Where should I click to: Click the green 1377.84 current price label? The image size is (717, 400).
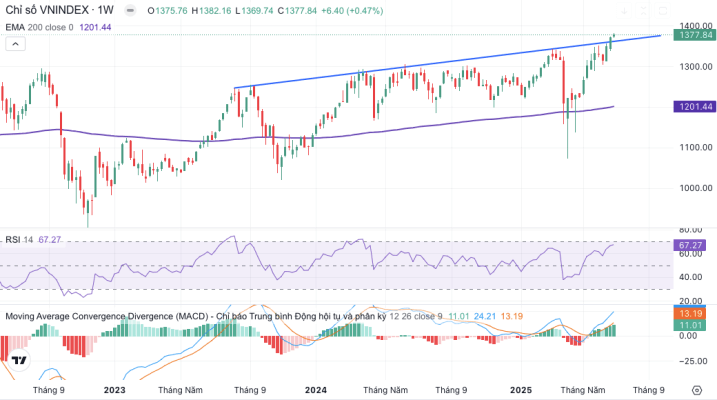pyautogui.click(x=695, y=35)
